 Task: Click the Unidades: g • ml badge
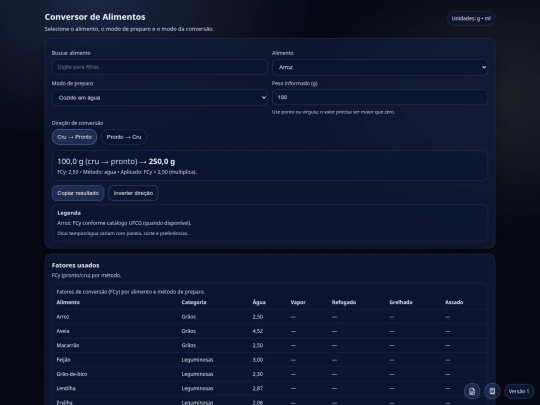tap(471, 19)
